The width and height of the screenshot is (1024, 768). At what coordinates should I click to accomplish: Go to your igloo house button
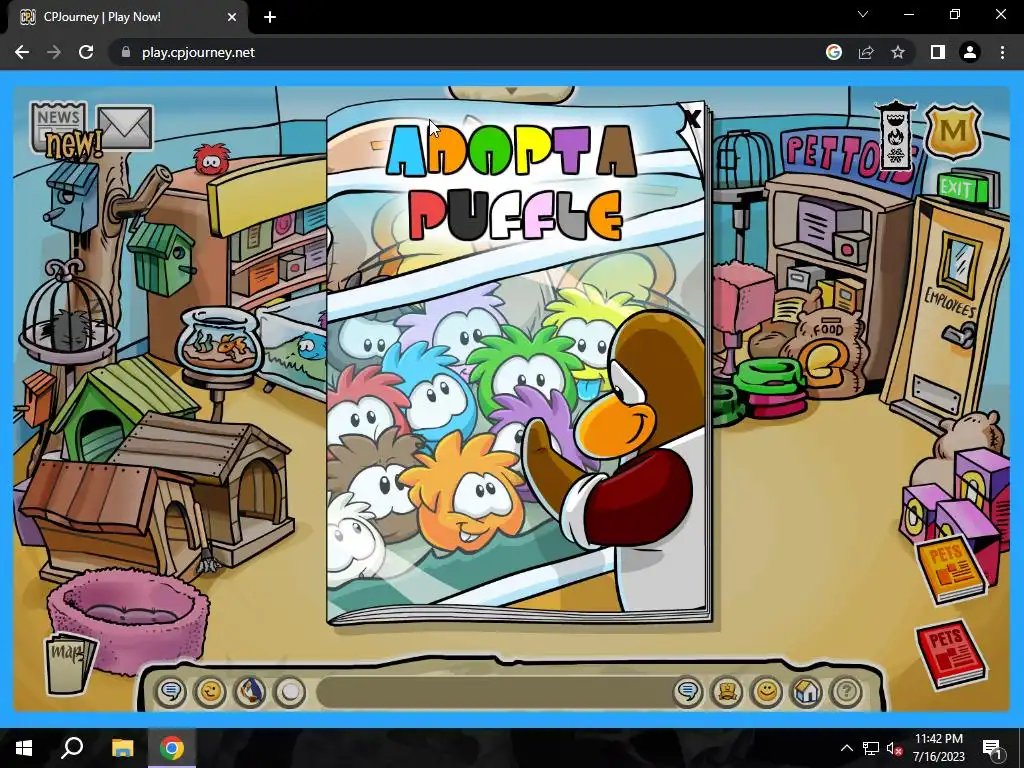[x=807, y=691]
